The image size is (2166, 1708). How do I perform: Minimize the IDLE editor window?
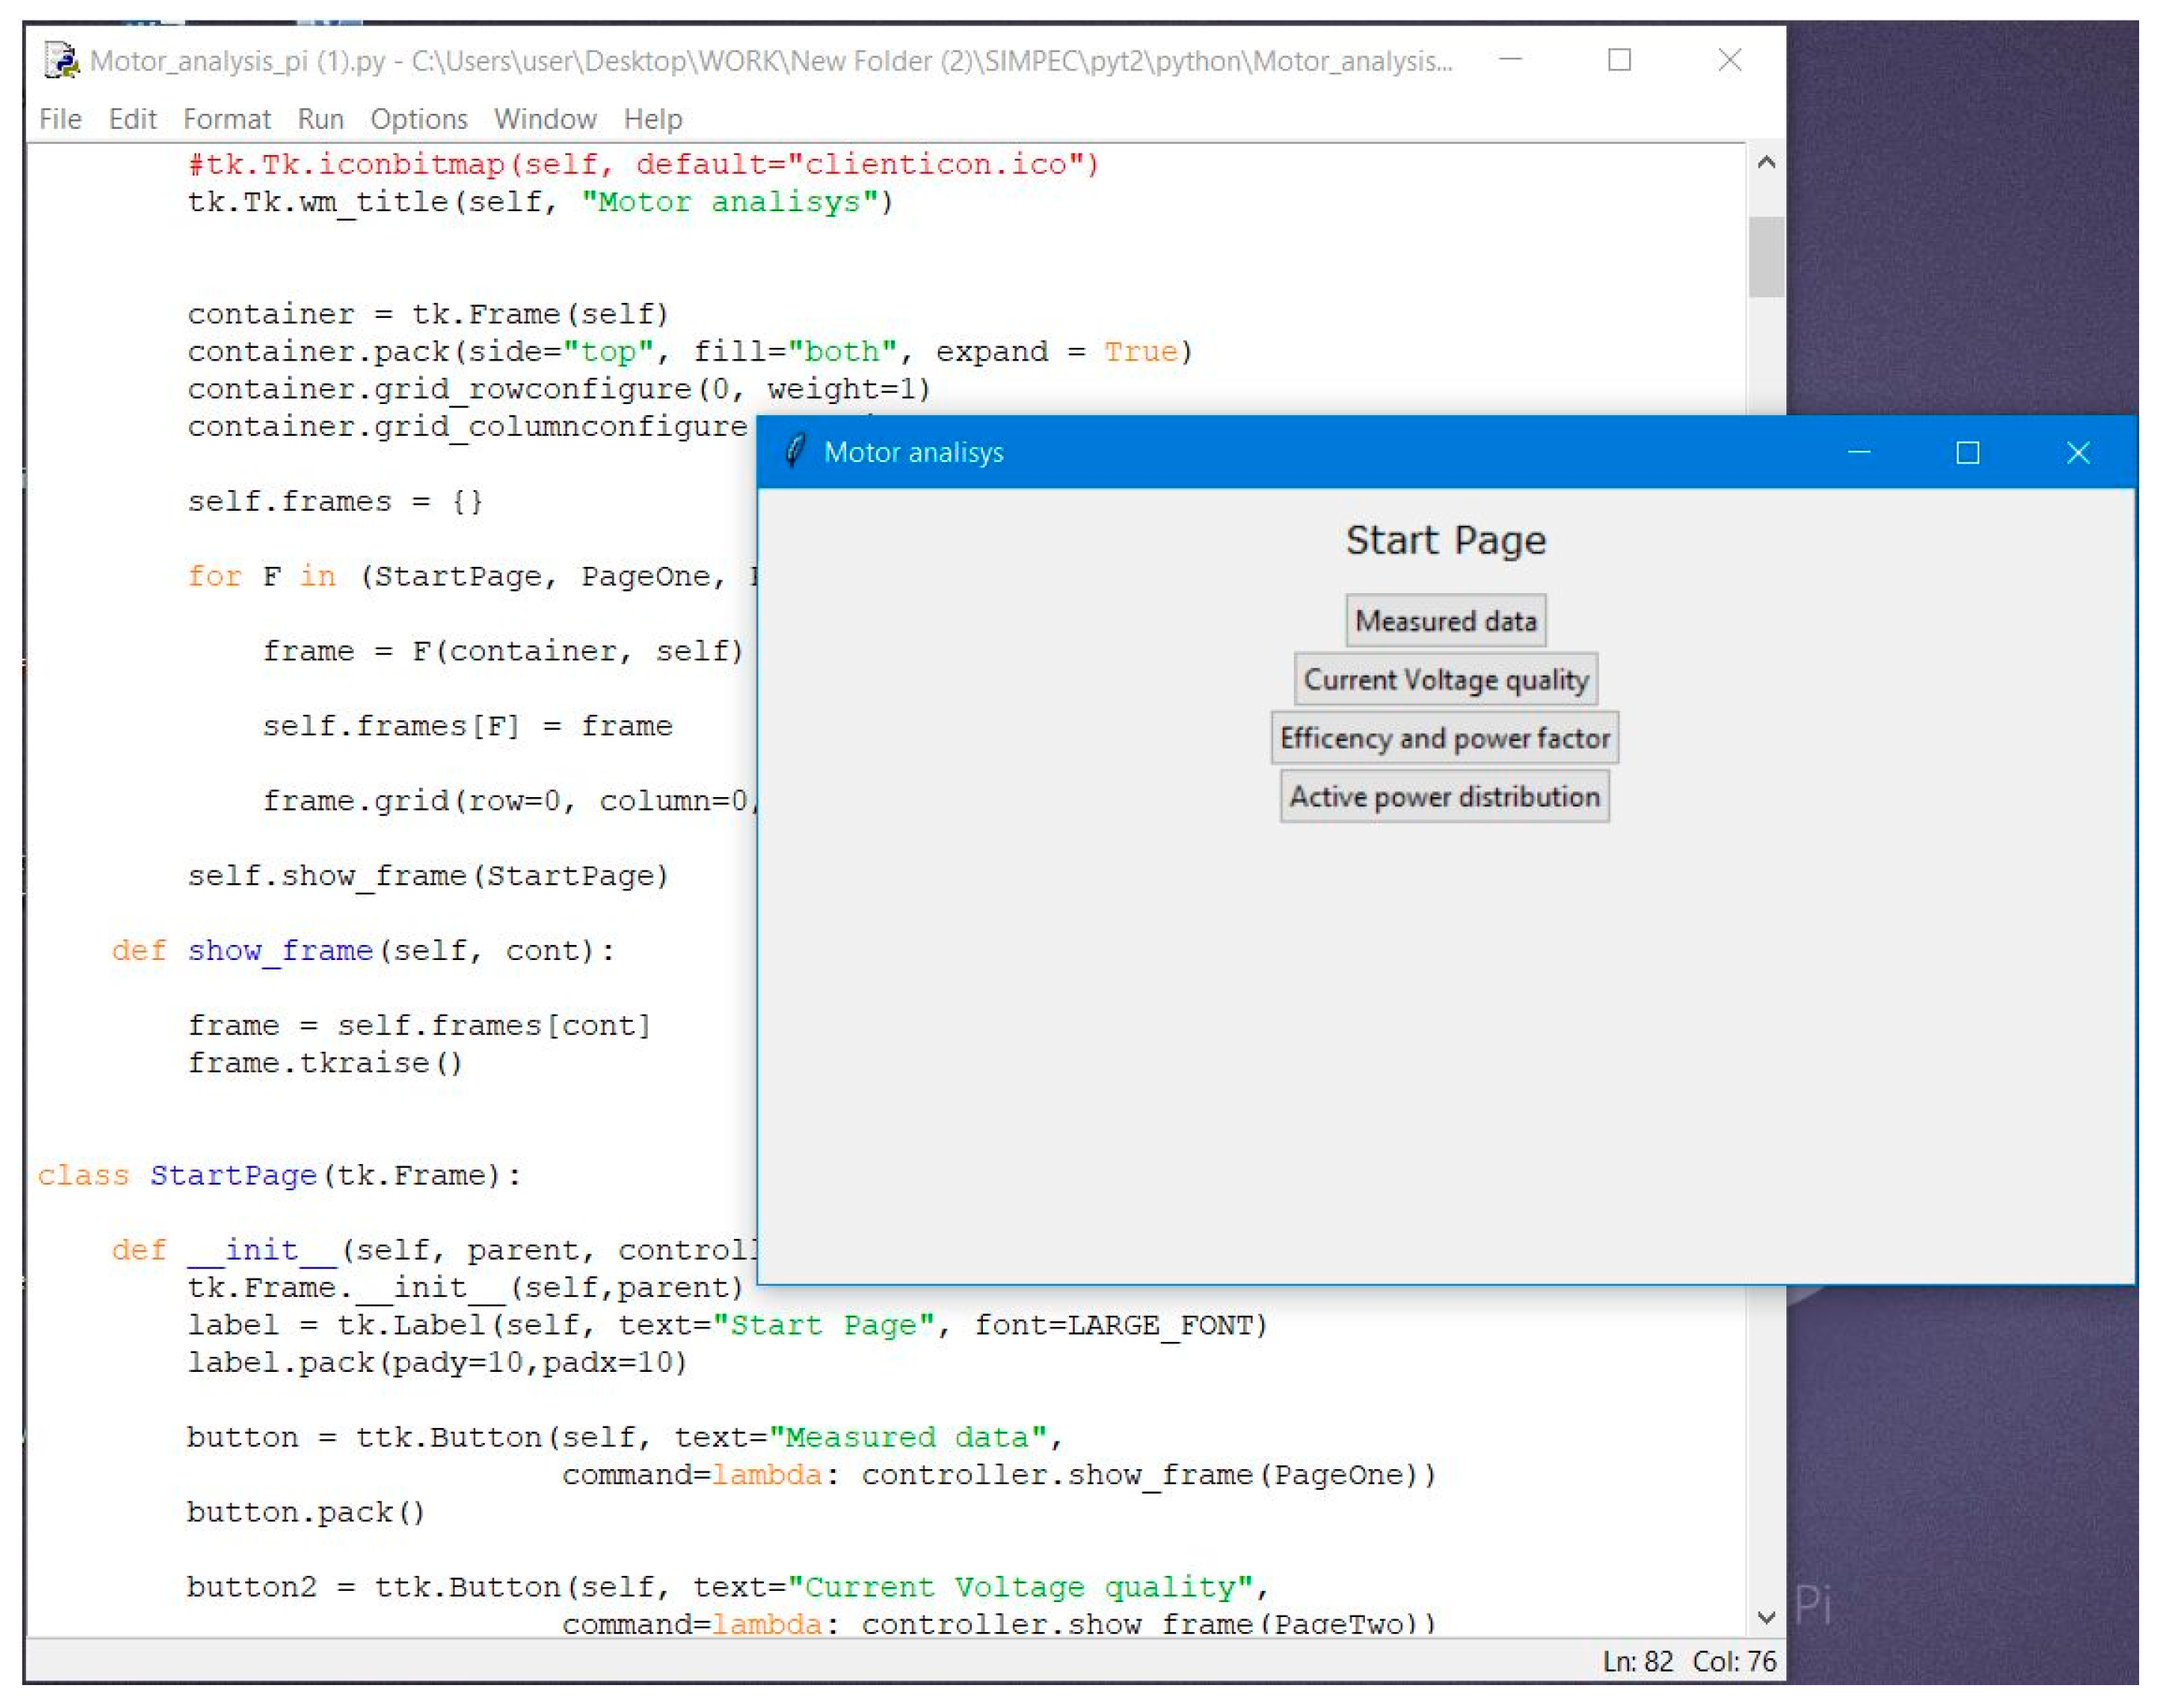[1511, 60]
